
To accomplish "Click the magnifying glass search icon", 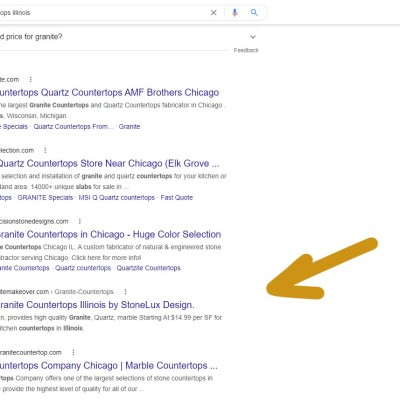I will (254, 13).
